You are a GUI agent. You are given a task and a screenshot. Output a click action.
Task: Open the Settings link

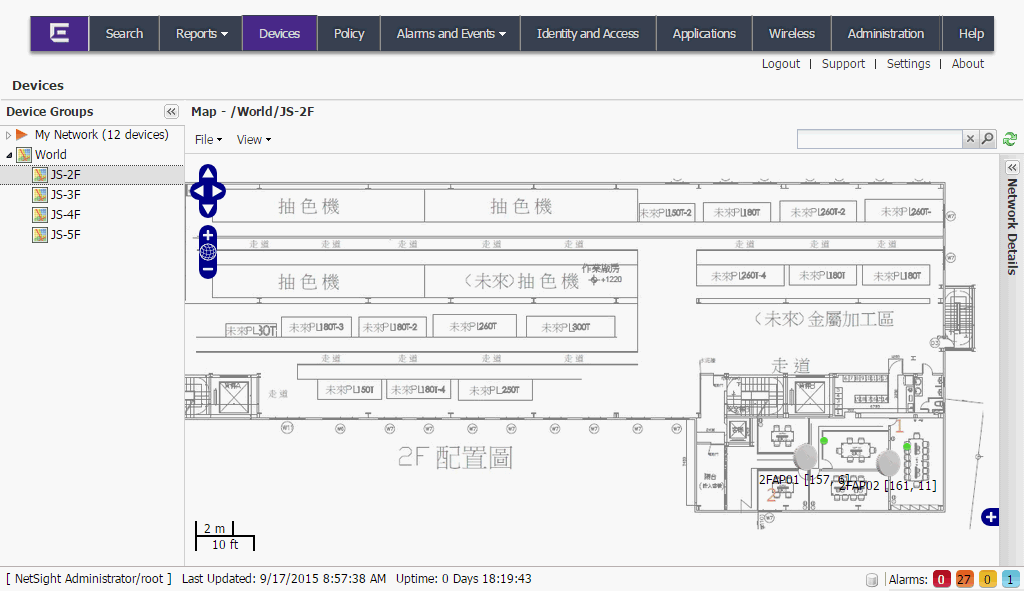(x=908, y=64)
